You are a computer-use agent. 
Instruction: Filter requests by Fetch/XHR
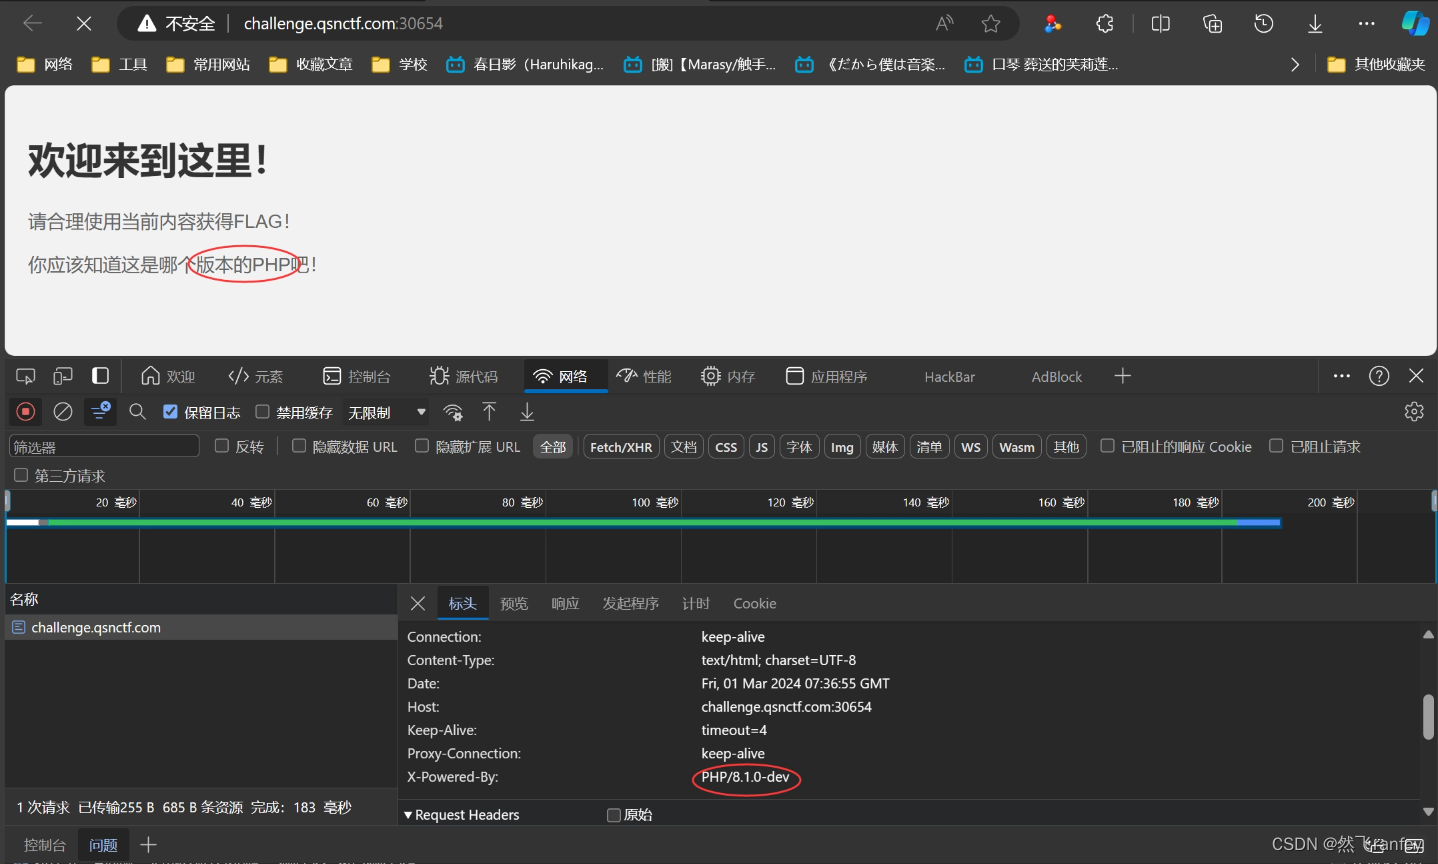coord(621,447)
